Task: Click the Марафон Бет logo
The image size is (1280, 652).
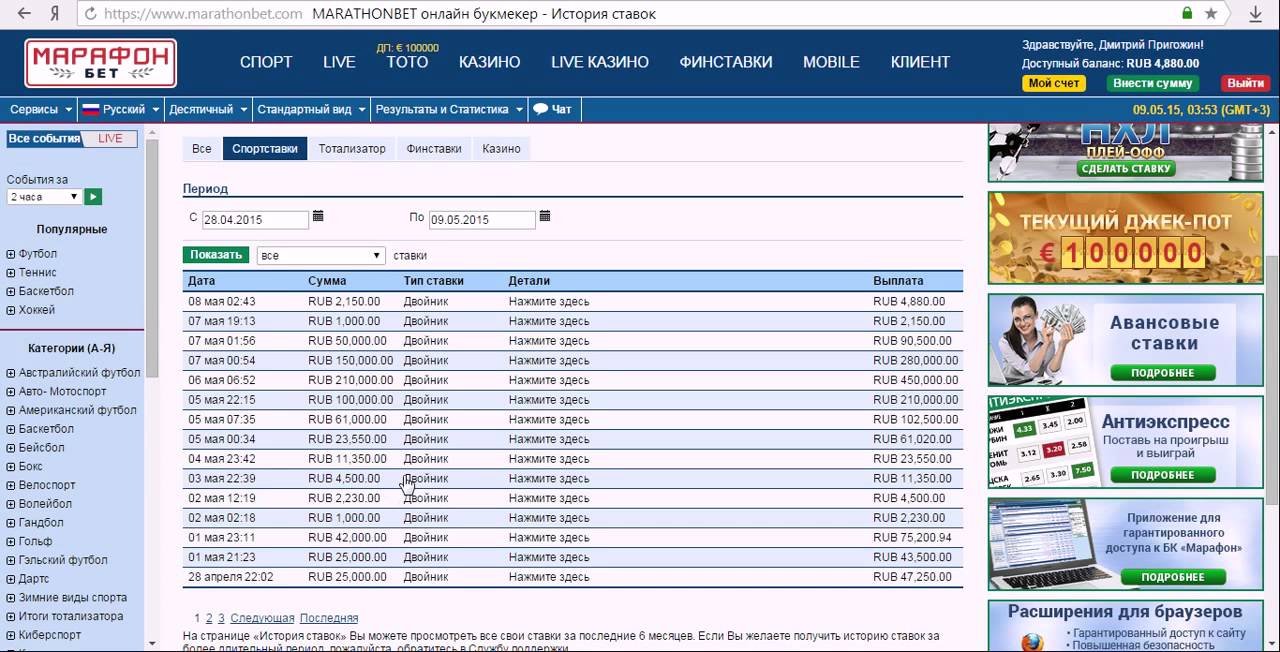Action: [x=100, y=63]
